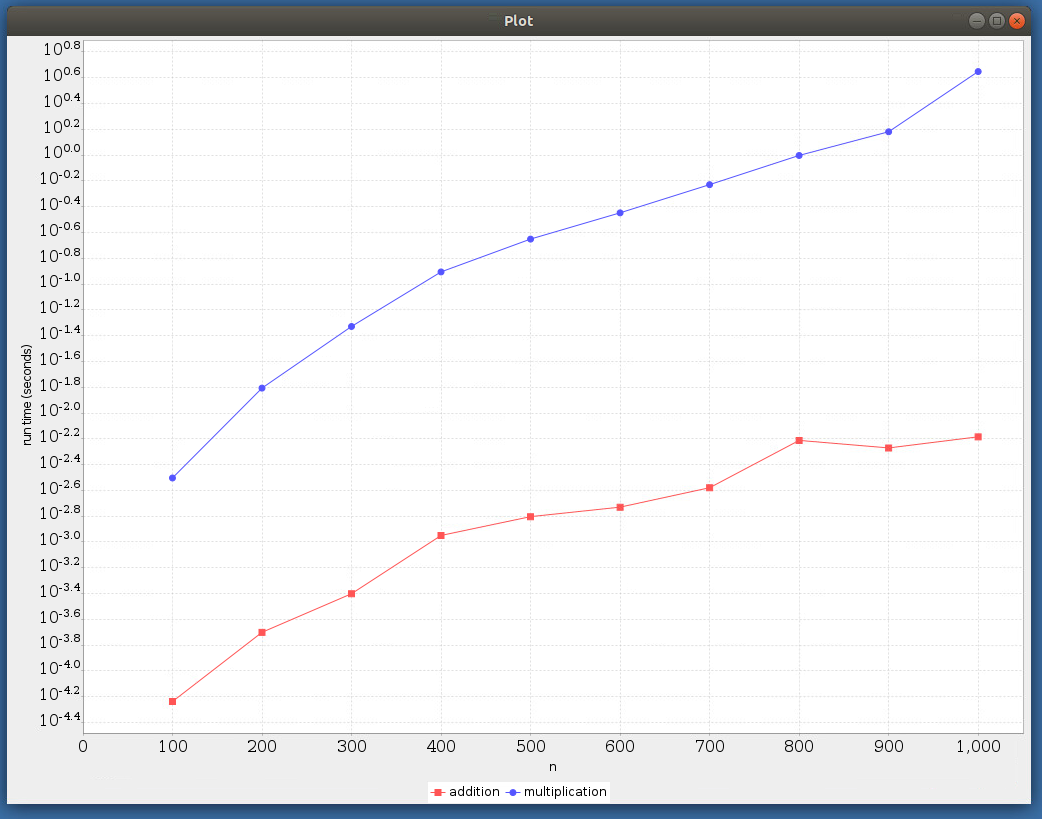Pick the addition square marker at n=1,000
Image resolution: width=1042 pixels, height=819 pixels.
click(978, 437)
